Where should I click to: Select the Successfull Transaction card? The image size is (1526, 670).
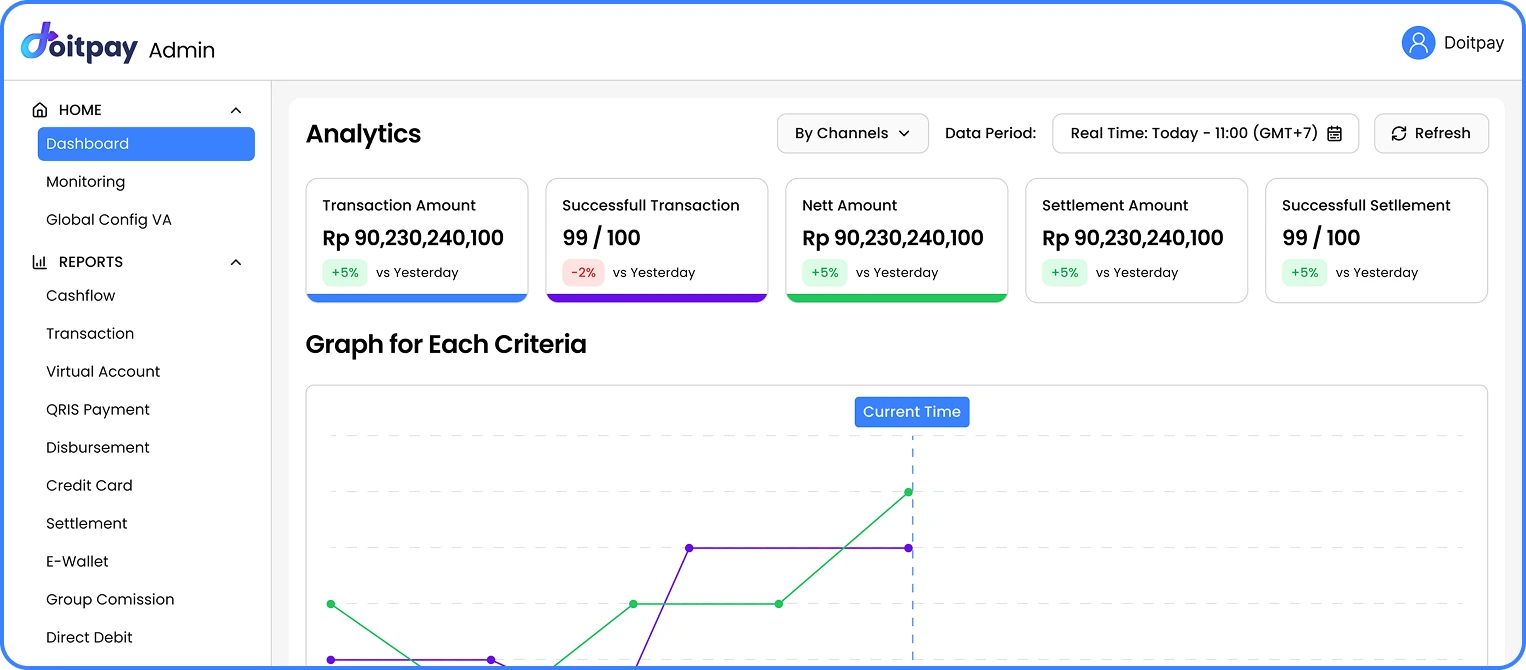pyautogui.click(x=657, y=240)
